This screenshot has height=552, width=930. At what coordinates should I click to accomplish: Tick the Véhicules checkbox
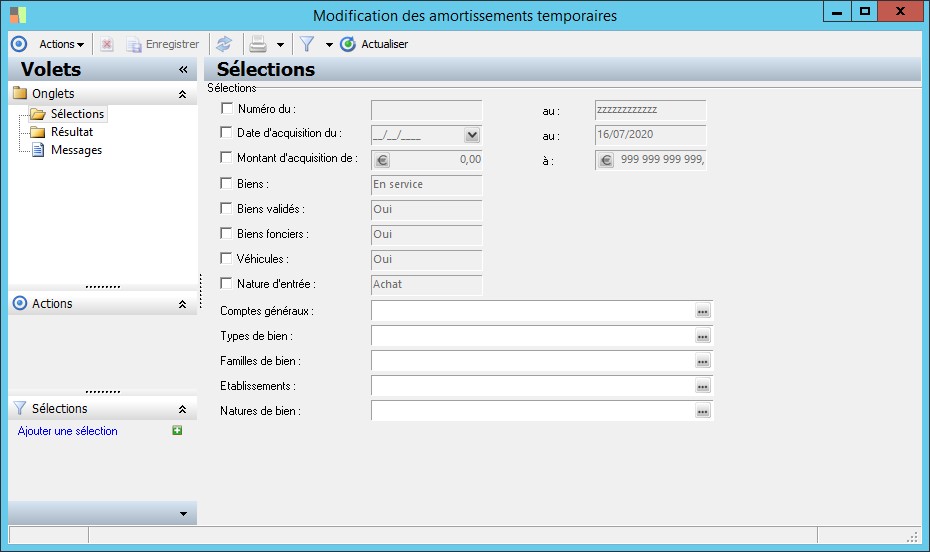(226, 258)
